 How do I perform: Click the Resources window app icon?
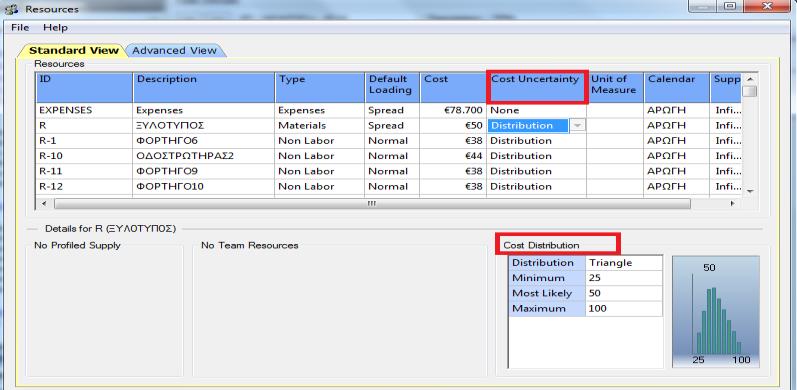point(11,9)
